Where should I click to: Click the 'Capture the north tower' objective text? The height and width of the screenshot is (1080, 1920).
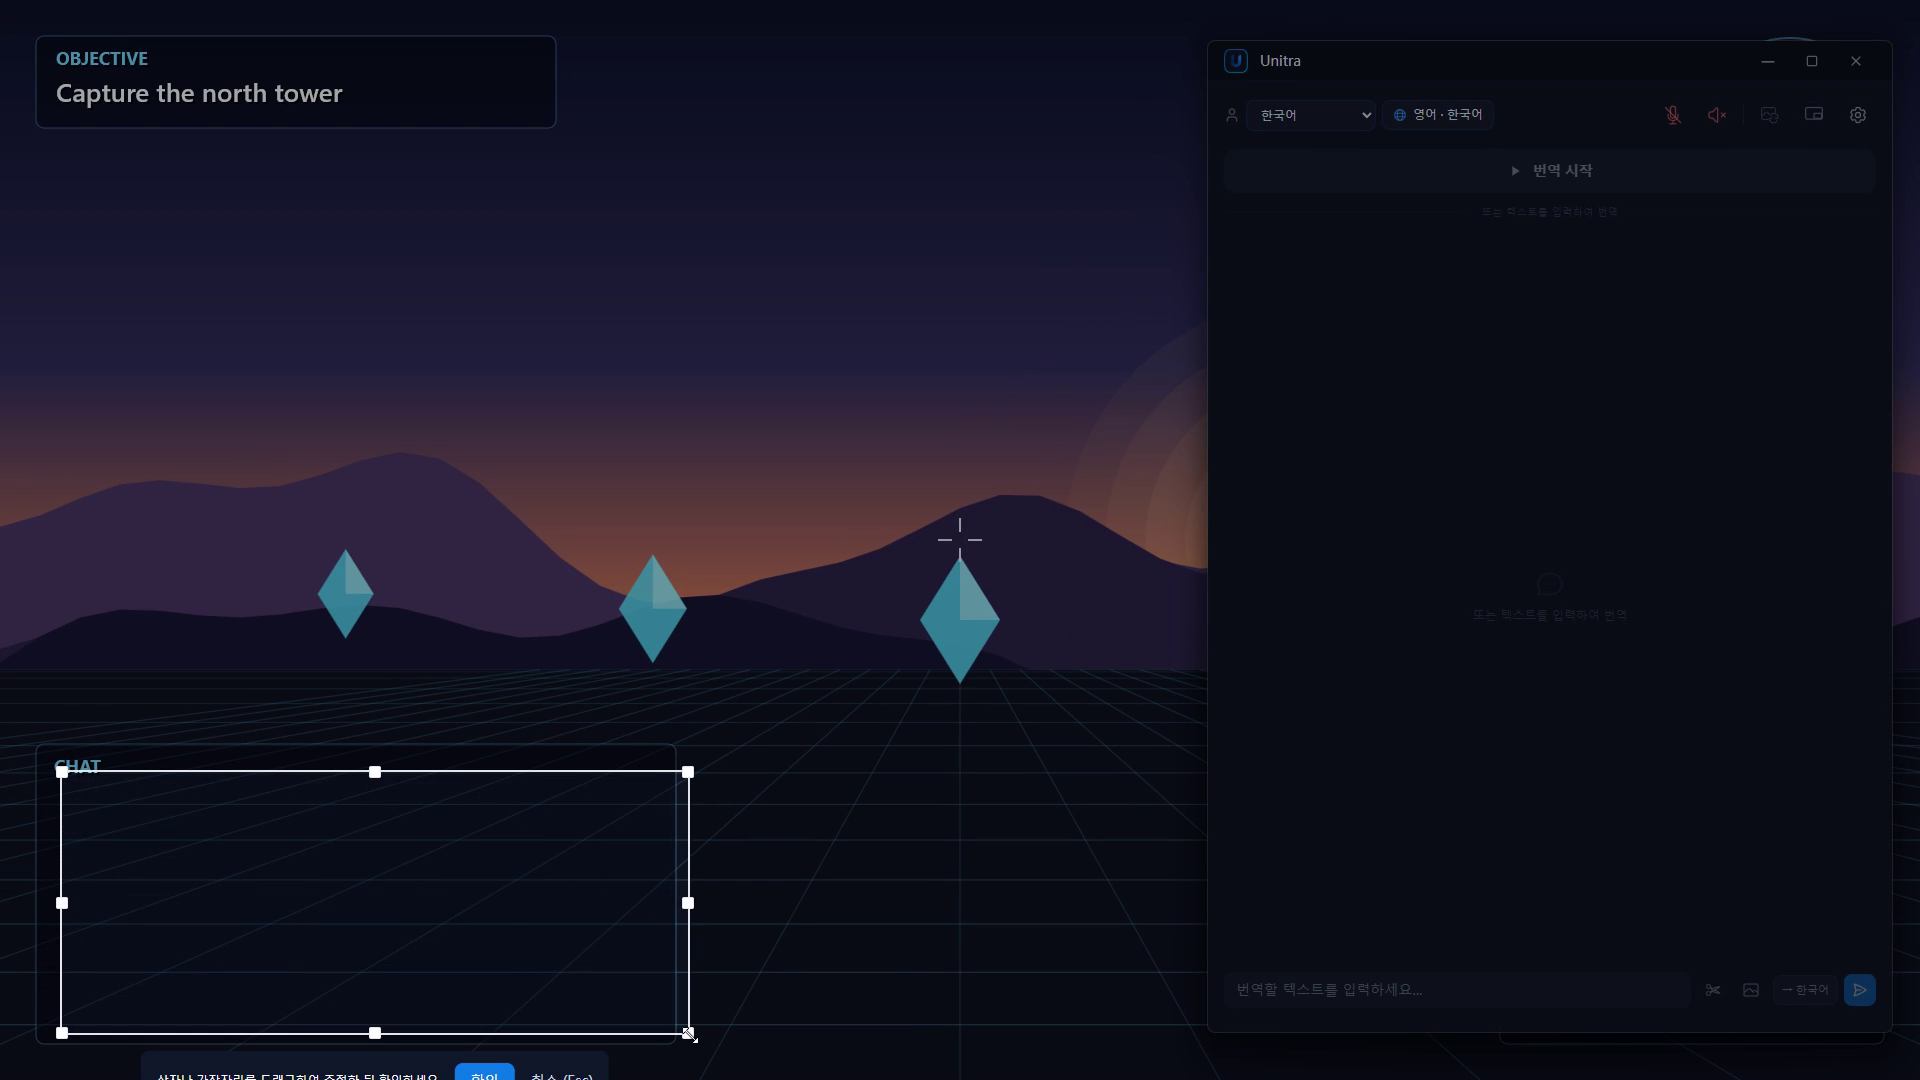[x=199, y=94]
